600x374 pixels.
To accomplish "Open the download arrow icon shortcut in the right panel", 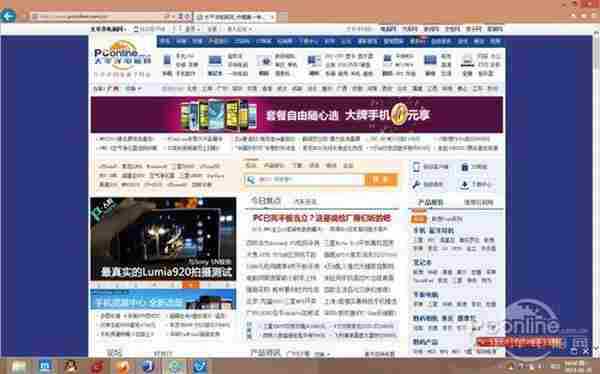I will (465, 185).
